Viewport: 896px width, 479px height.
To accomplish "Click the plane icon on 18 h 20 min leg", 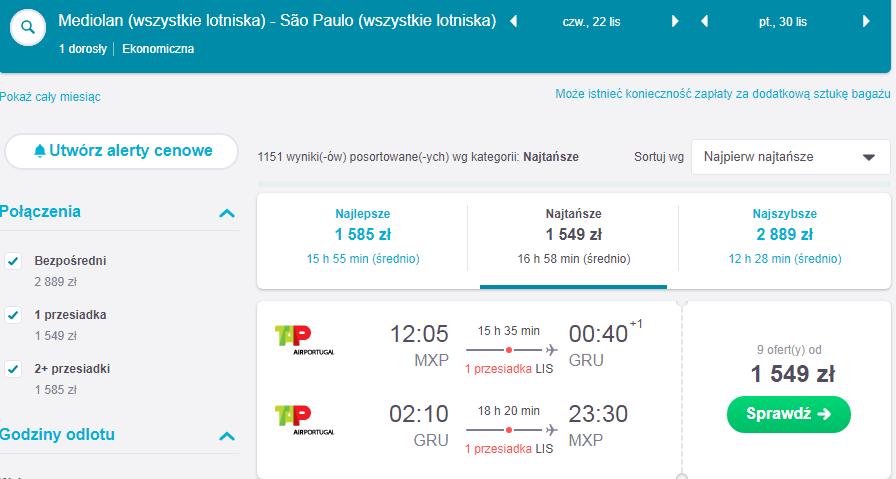I will pos(551,429).
